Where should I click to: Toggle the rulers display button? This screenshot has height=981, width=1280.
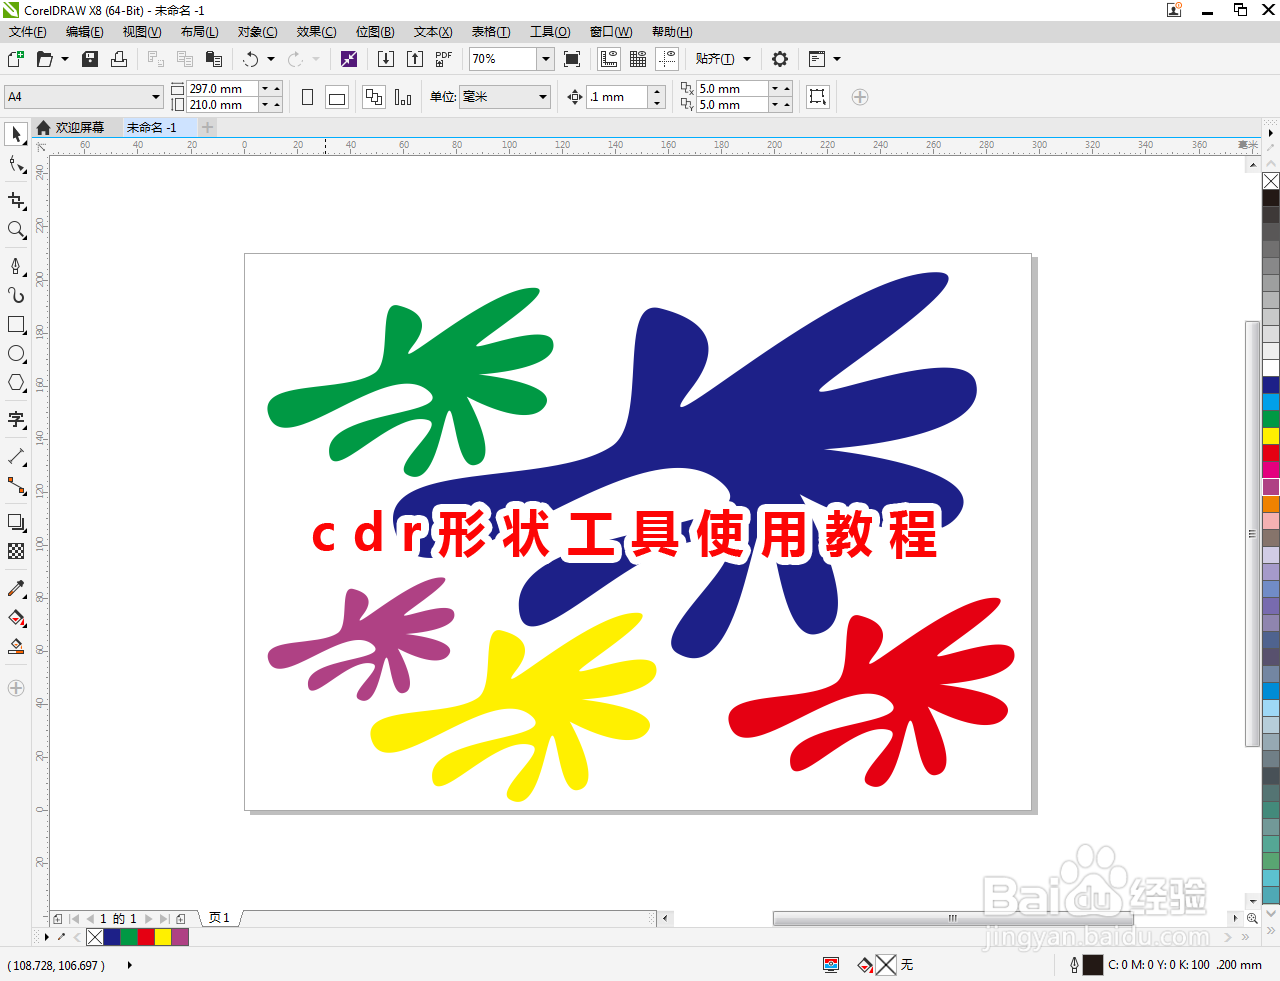coord(609,58)
